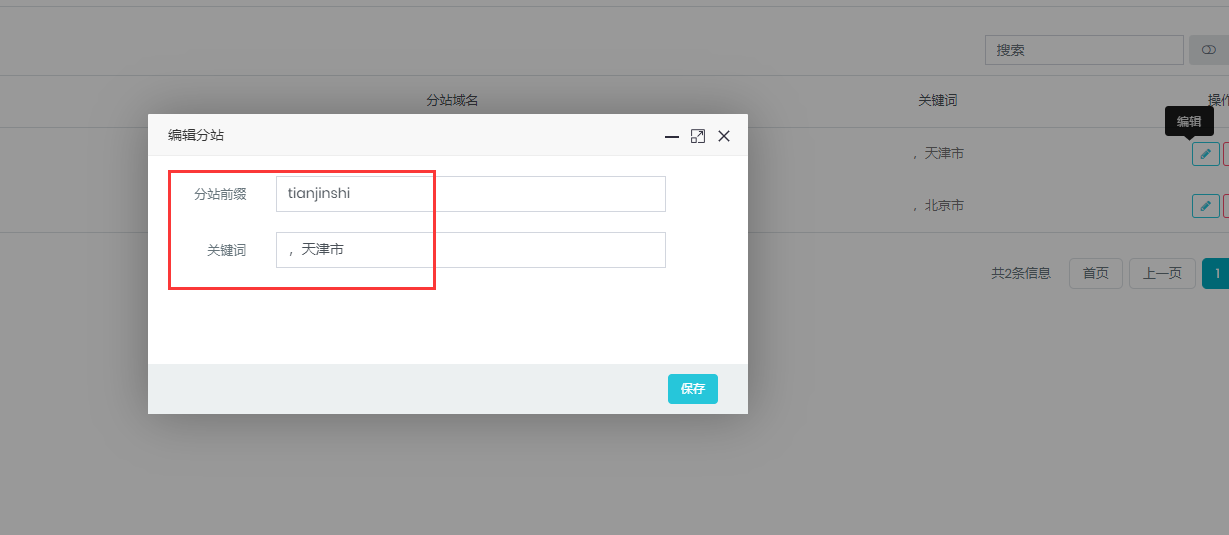Click the search icon button beside 搜索 field

pos(1208,50)
